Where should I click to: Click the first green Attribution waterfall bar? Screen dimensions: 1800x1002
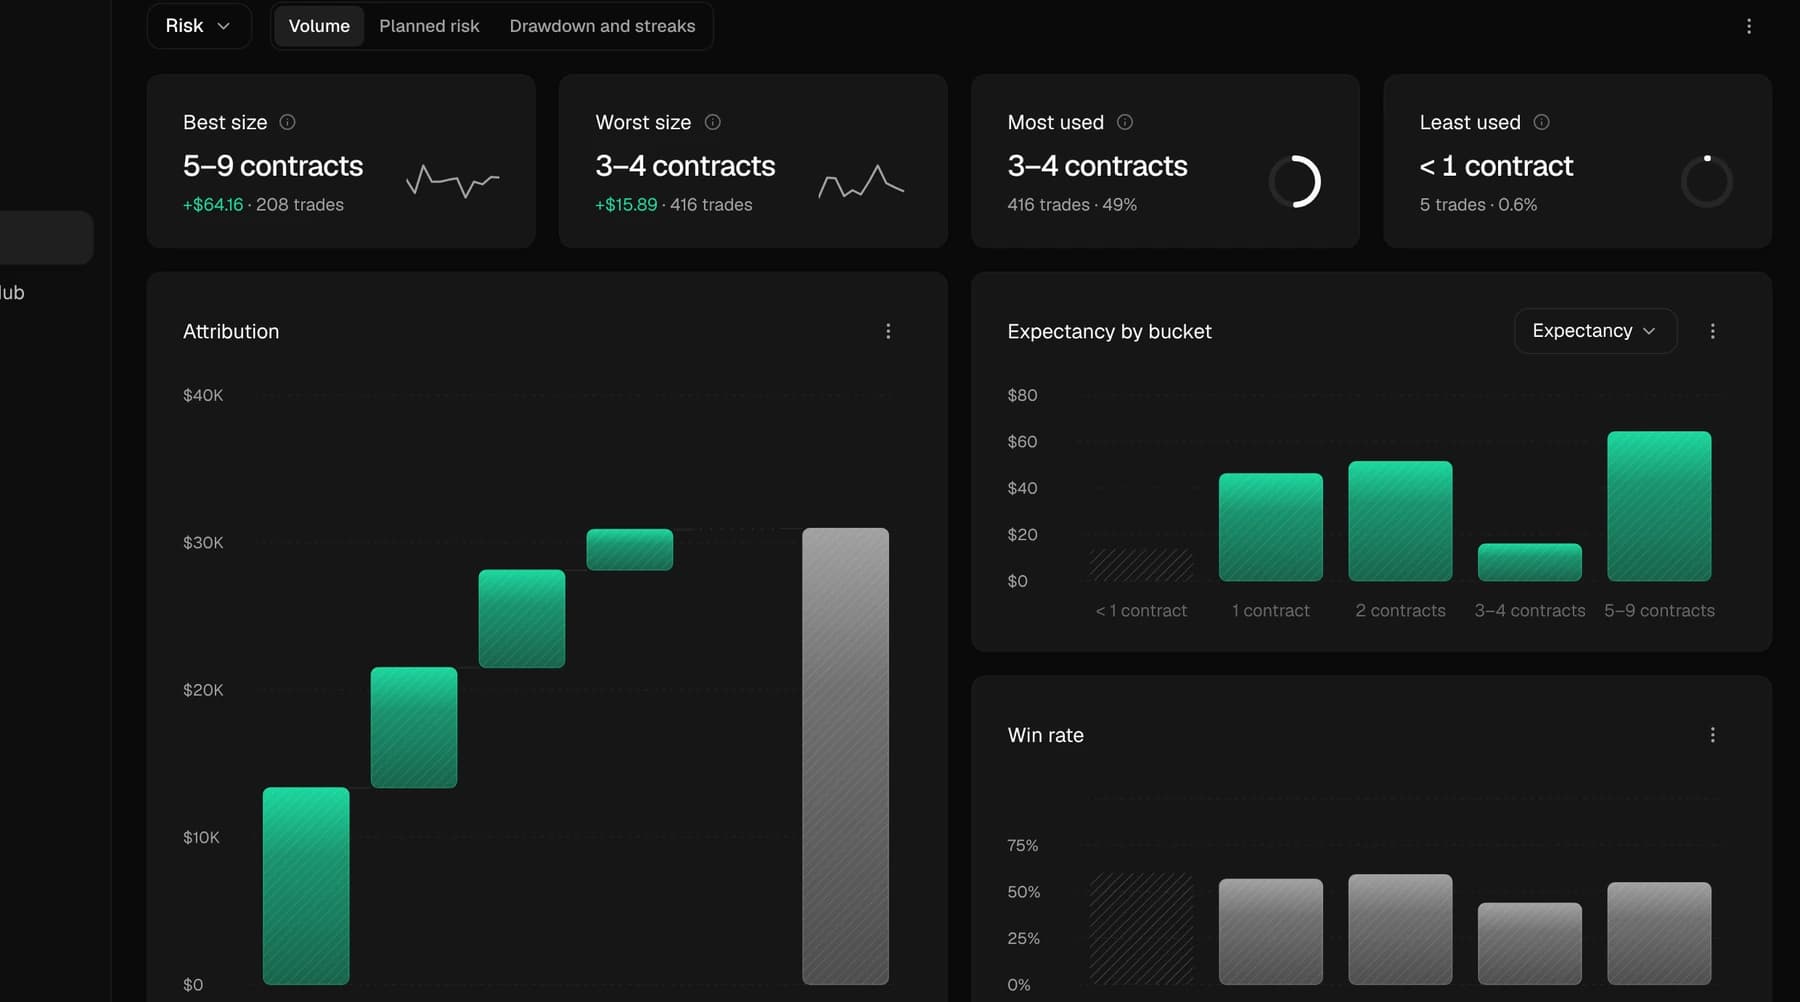click(x=306, y=886)
